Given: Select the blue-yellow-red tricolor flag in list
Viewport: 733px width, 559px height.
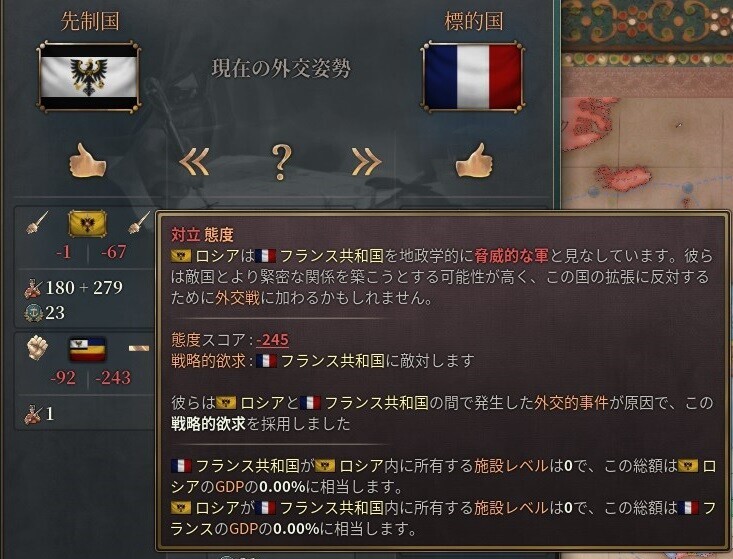Looking at the screenshot, I should click(x=87, y=349).
